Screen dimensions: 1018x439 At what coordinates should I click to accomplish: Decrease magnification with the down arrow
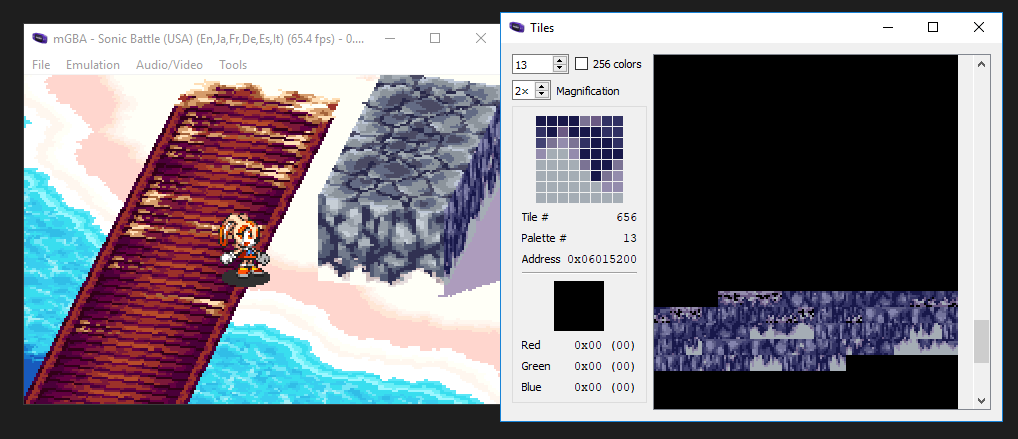tap(542, 95)
